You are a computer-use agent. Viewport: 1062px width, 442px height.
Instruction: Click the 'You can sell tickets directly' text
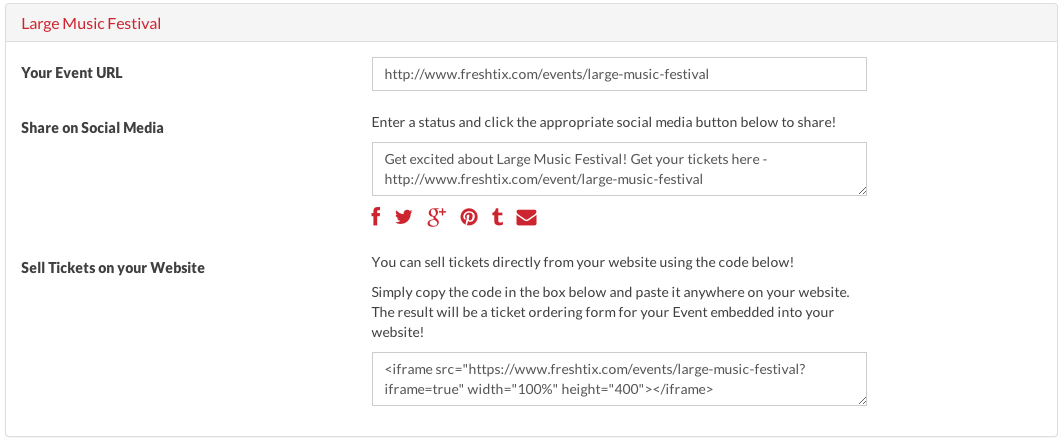tap(582, 262)
